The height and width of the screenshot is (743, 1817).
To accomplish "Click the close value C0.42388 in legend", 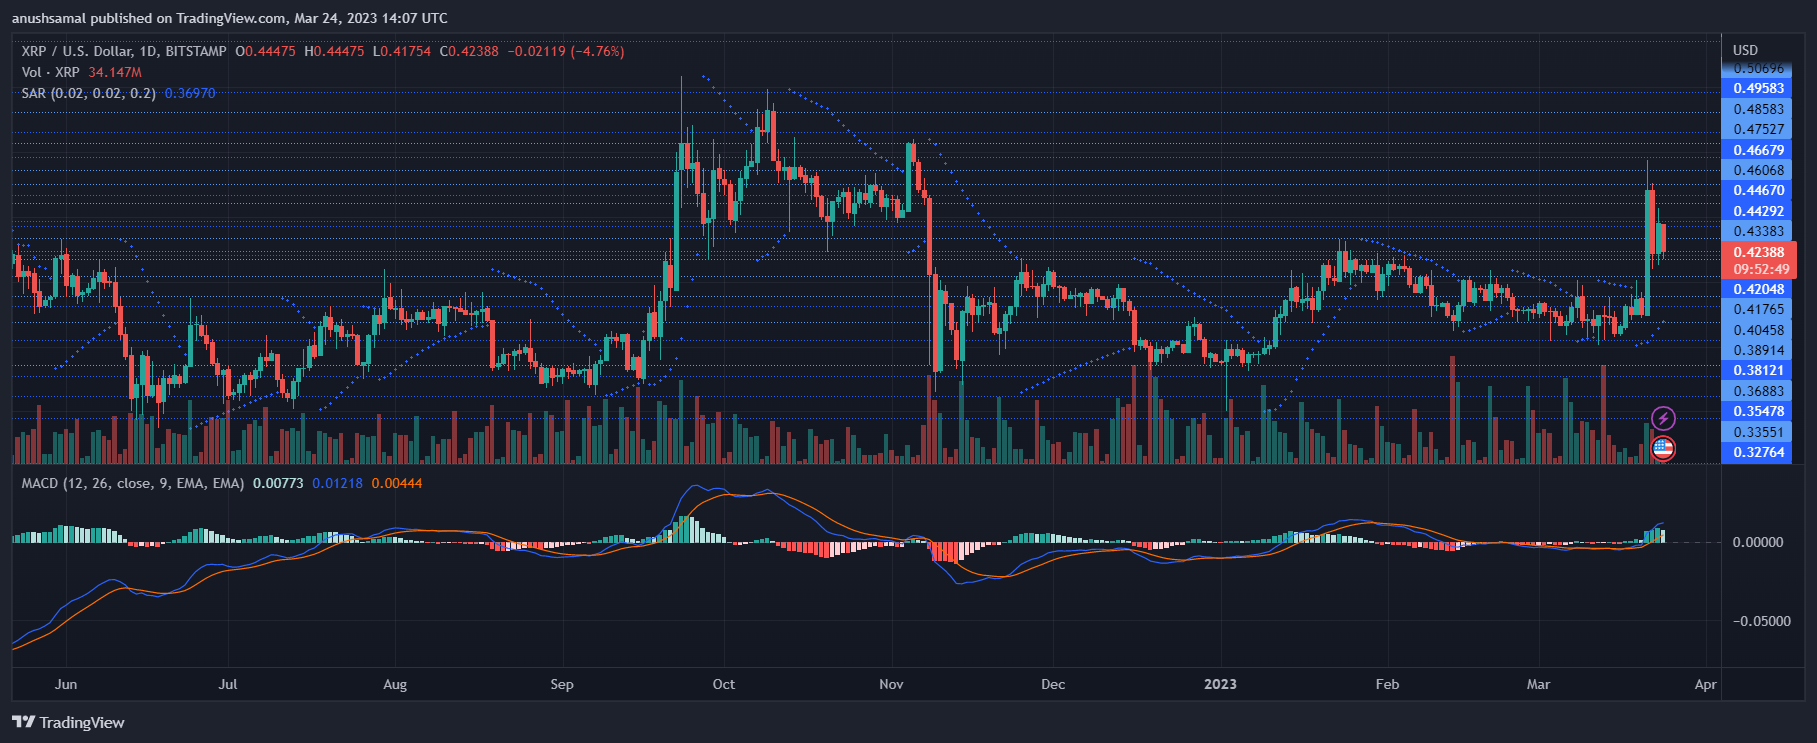I will click(469, 51).
